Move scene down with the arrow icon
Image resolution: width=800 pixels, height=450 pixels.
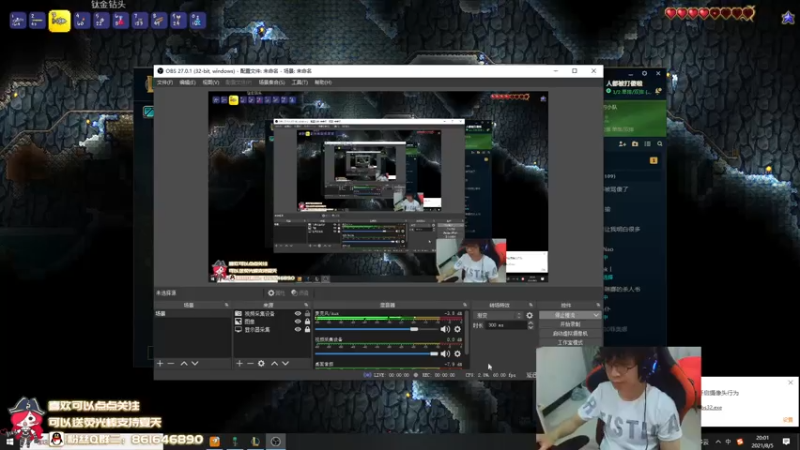tap(195, 363)
